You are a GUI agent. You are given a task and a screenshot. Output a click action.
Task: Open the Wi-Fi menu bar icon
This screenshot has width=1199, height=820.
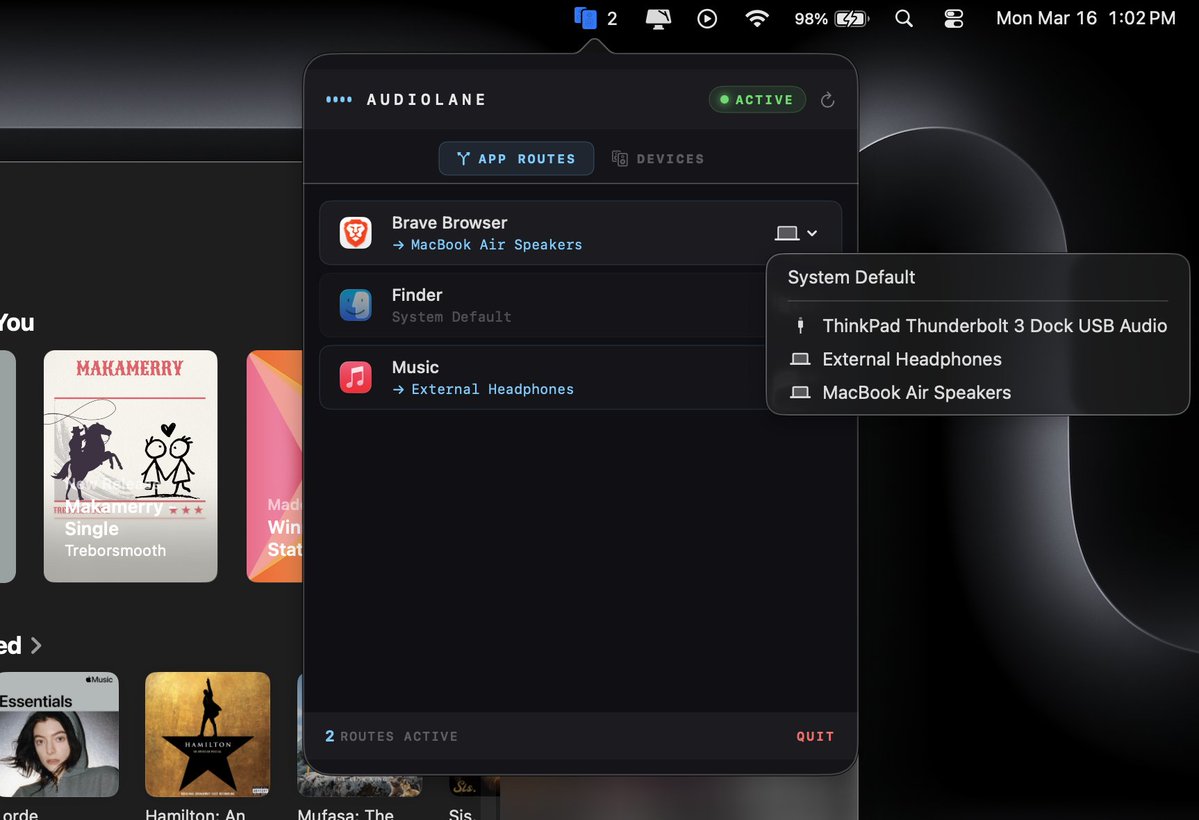757,18
